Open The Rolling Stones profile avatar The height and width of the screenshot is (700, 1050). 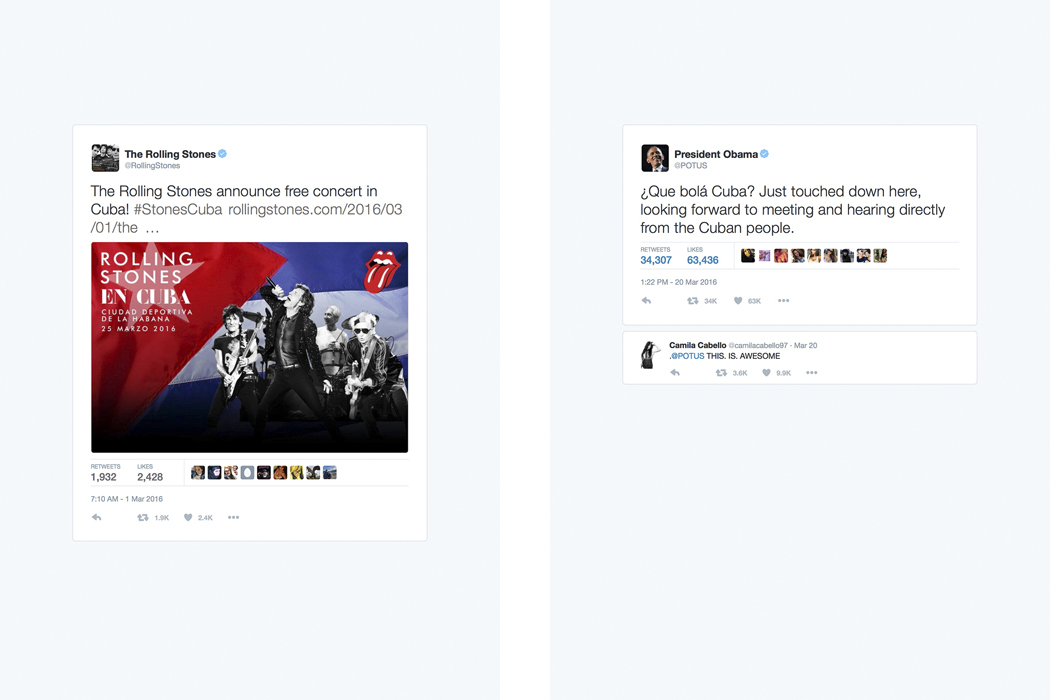(105, 158)
